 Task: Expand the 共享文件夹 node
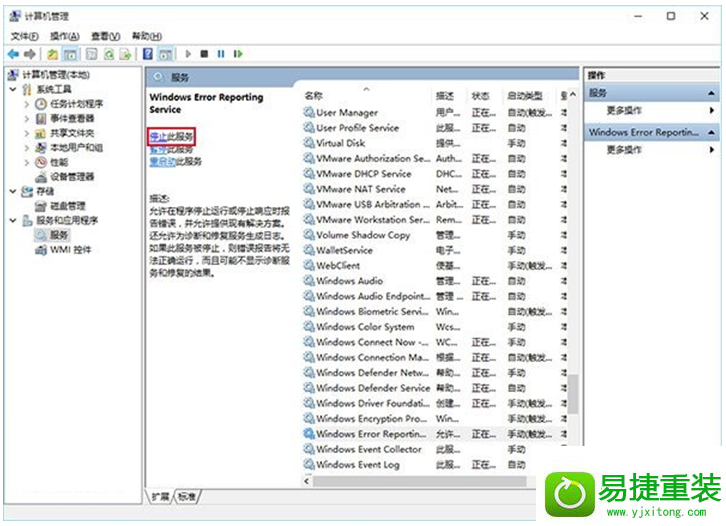(x=27, y=133)
